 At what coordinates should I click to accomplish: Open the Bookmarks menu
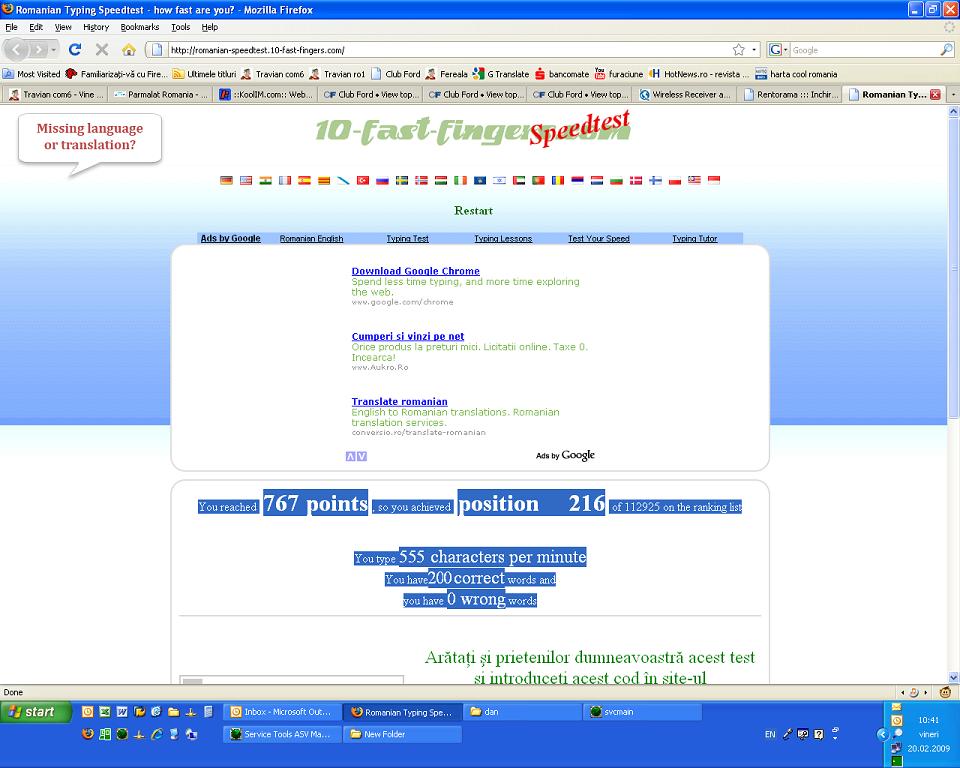[x=139, y=27]
